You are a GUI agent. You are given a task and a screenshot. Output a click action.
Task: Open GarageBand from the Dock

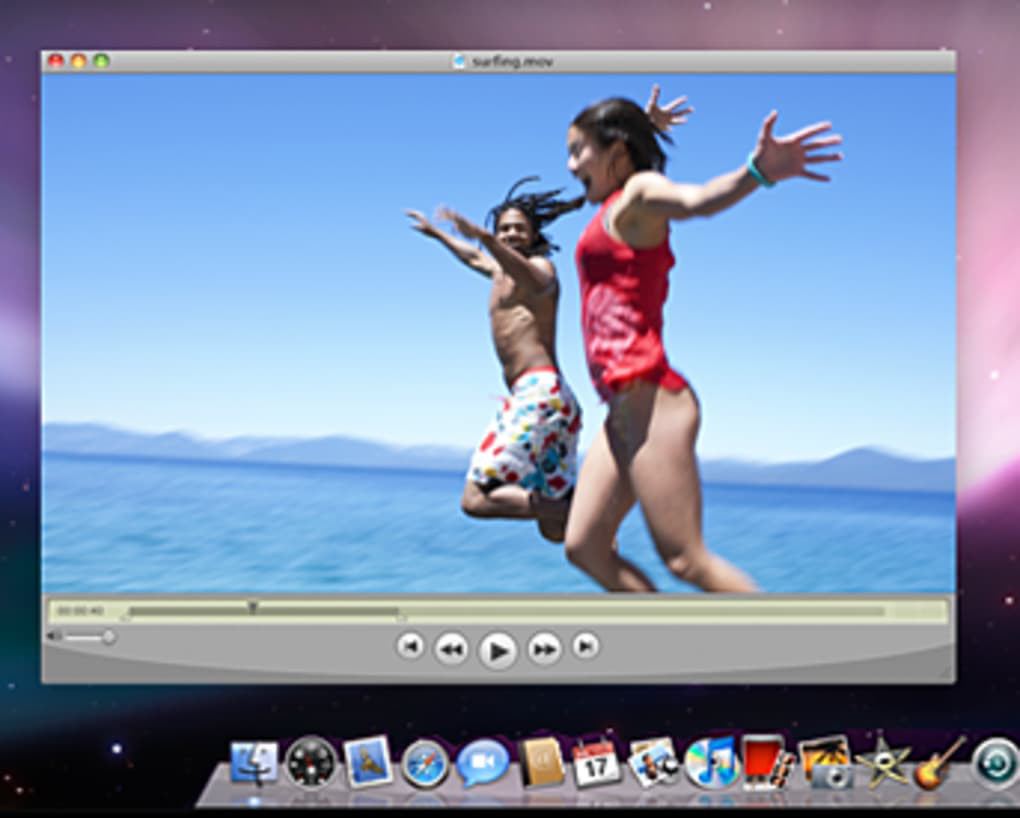coord(938,763)
